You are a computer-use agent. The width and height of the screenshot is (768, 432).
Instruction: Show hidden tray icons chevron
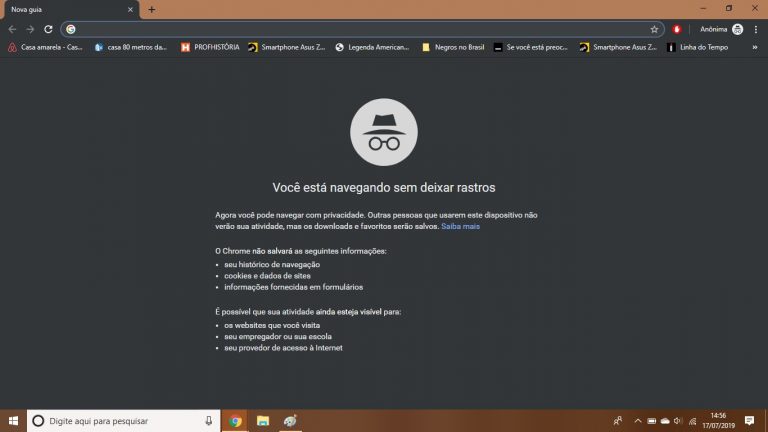[638, 421]
